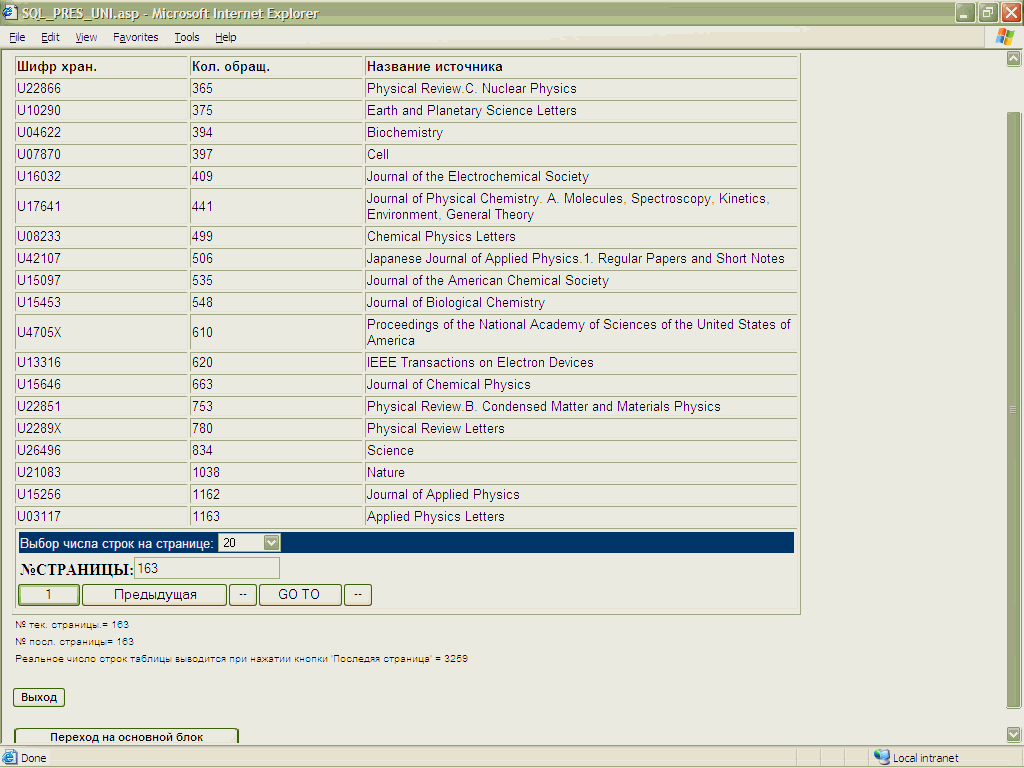Open the Help menu
This screenshot has height=768, width=1024.
coord(225,37)
